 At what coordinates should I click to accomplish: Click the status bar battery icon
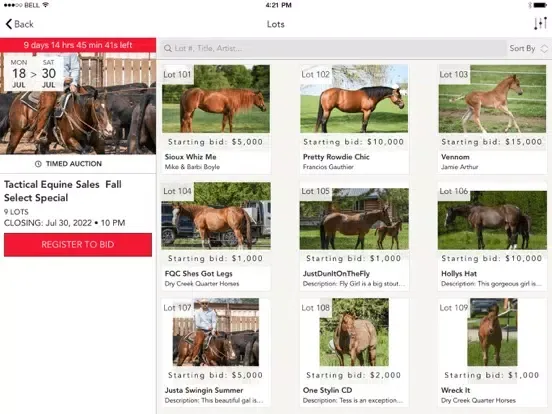click(540, 5)
